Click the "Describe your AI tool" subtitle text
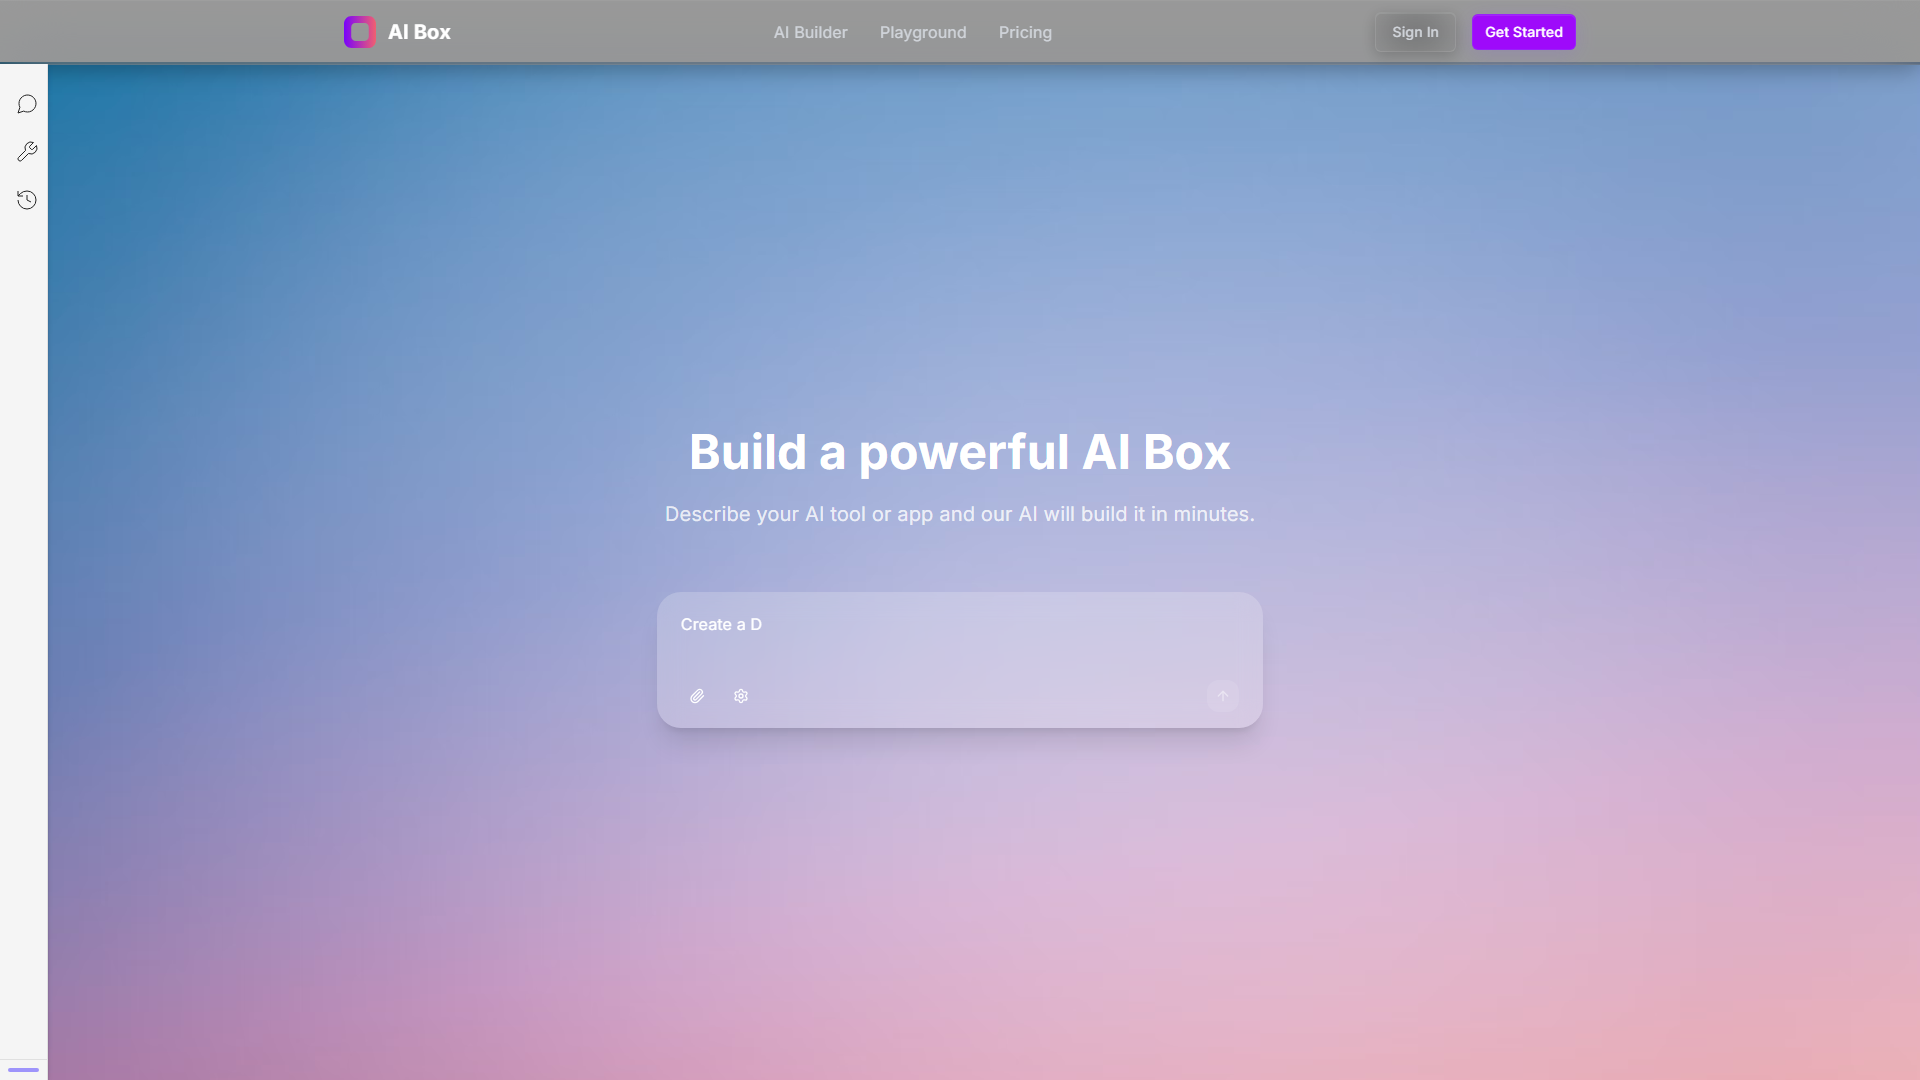This screenshot has height=1080, width=1920. click(x=959, y=514)
